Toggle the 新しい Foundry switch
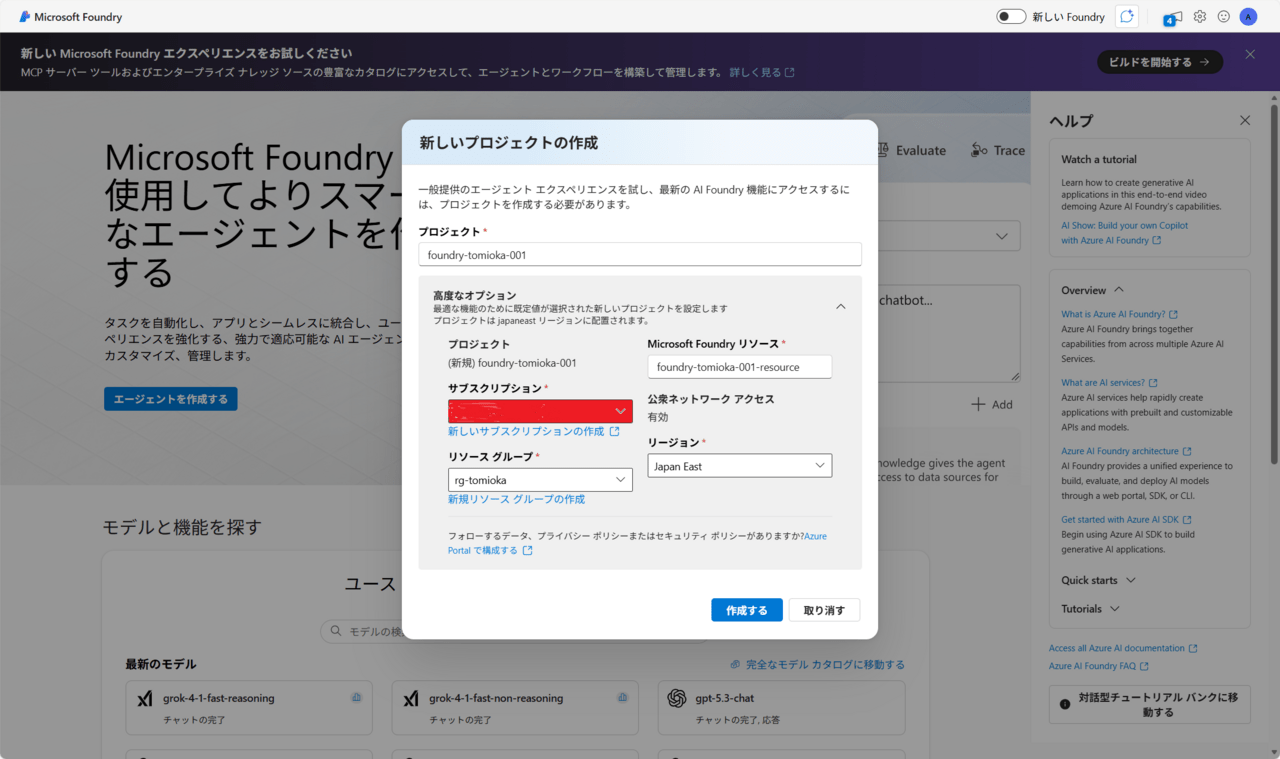Viewport: 1280px width, 759px height. pyautogui.click(x=1011, y=16)
